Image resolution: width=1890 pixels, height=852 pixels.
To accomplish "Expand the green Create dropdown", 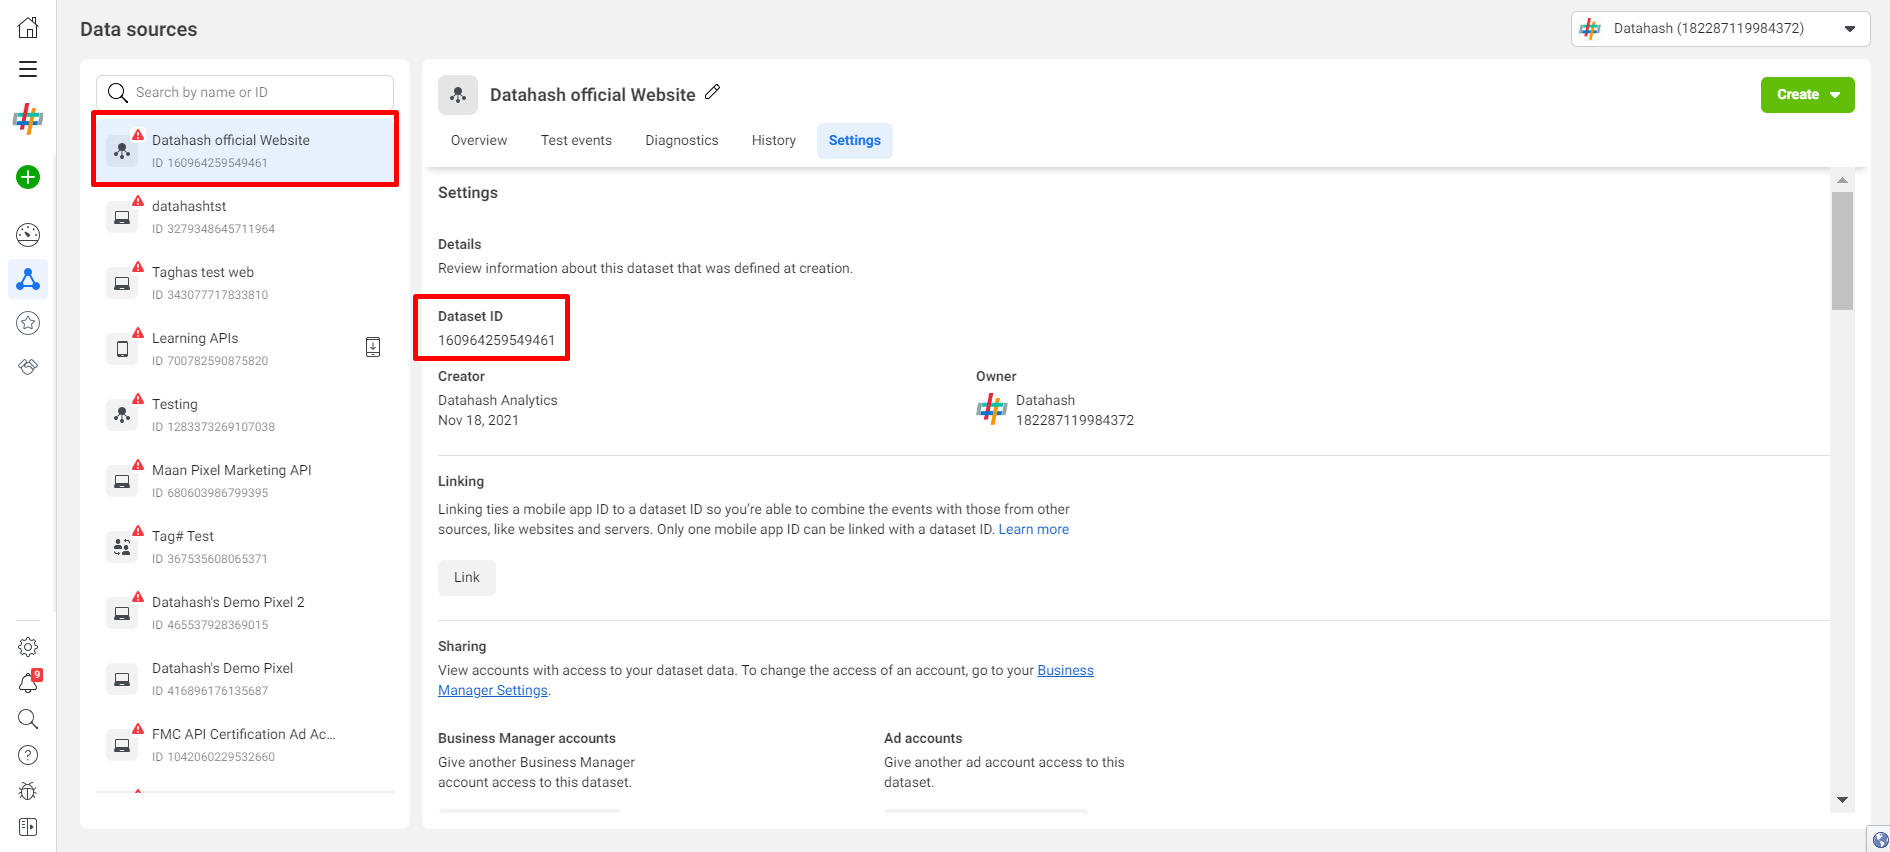I will [1807, 95].
